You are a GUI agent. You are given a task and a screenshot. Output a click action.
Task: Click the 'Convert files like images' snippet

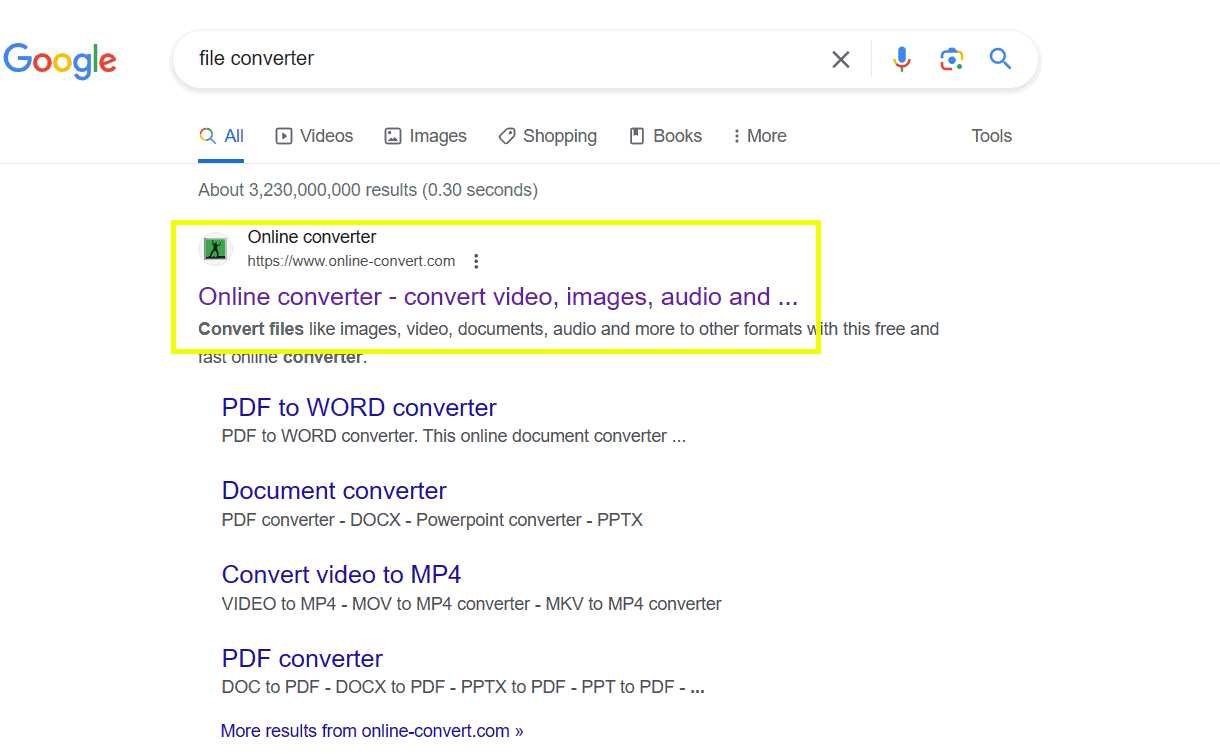(568, 343)
